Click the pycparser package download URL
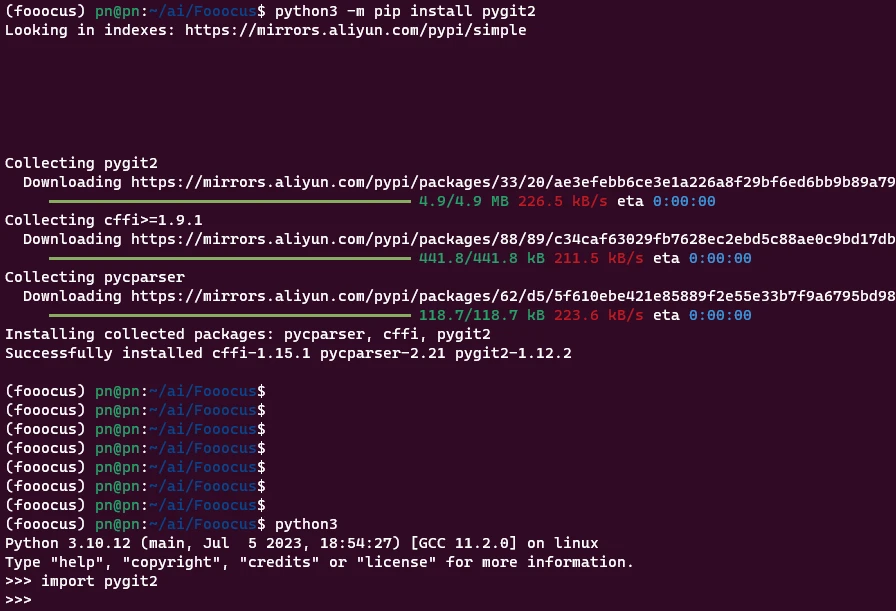 (x=513, y=297)
